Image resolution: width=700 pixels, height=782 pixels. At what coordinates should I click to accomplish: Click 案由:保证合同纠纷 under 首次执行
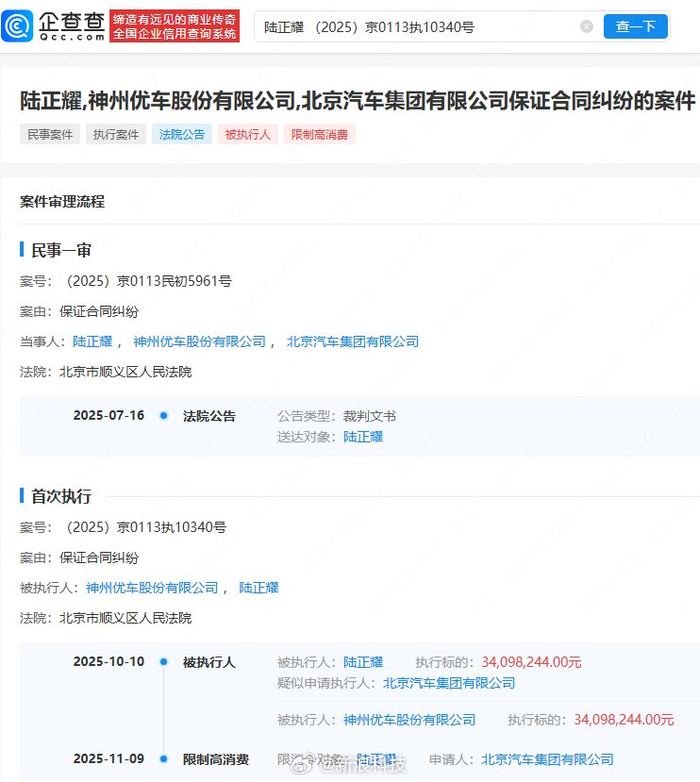(79, 558)
